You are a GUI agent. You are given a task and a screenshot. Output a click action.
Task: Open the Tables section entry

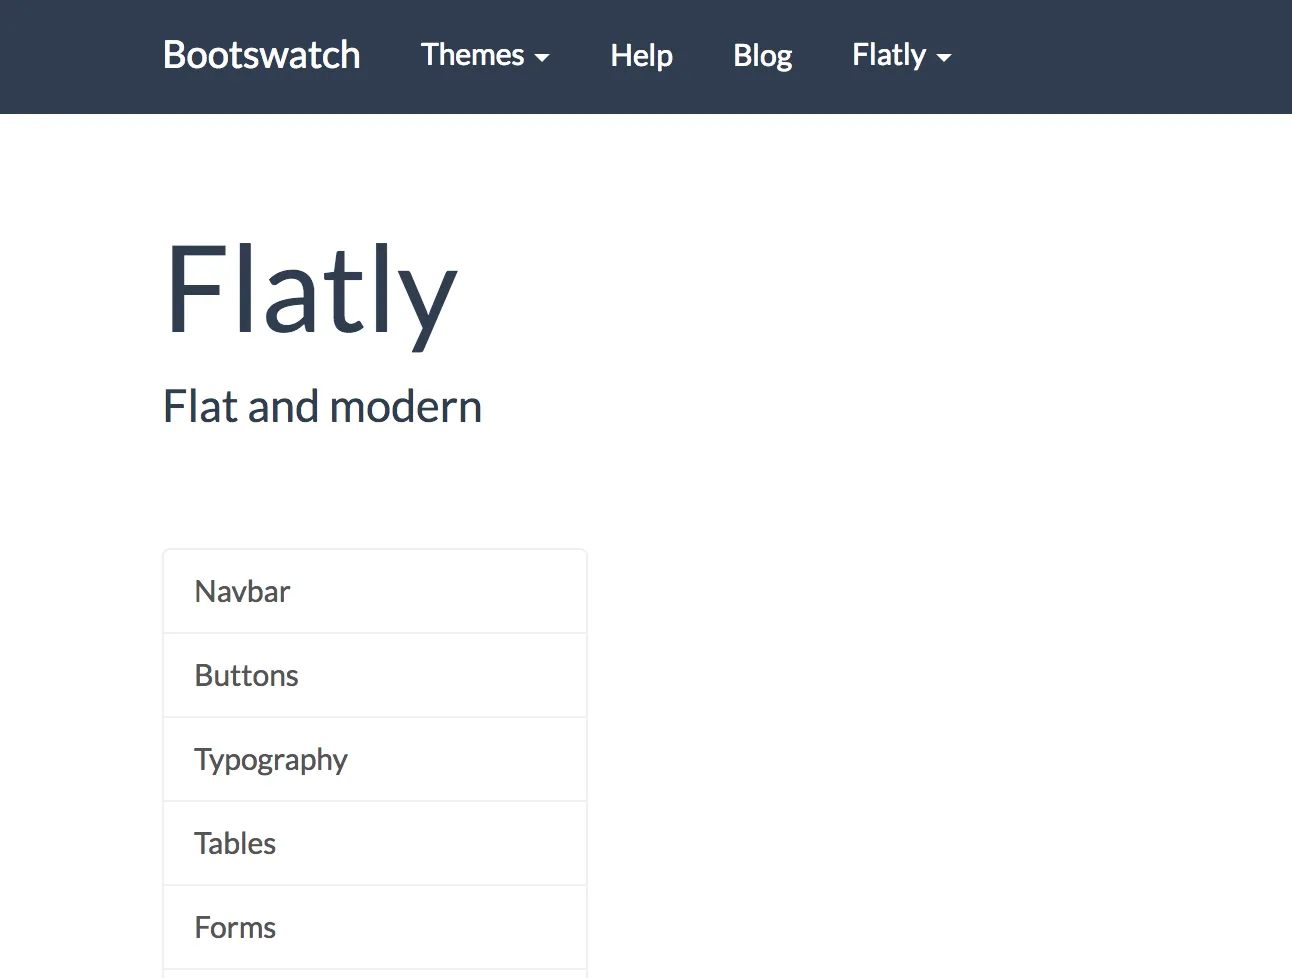tap(374, 843)
